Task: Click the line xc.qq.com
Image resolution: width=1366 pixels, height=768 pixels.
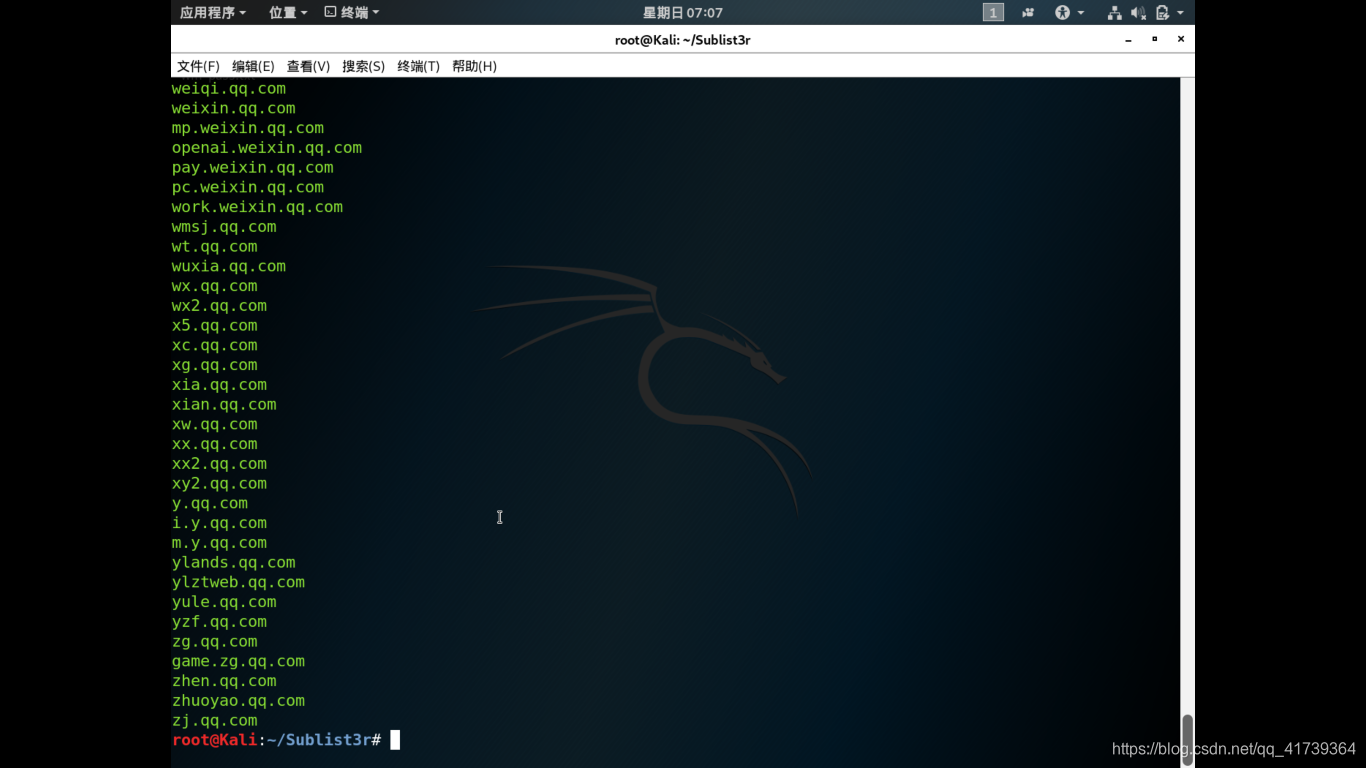Action: click(x=215, y=345)
